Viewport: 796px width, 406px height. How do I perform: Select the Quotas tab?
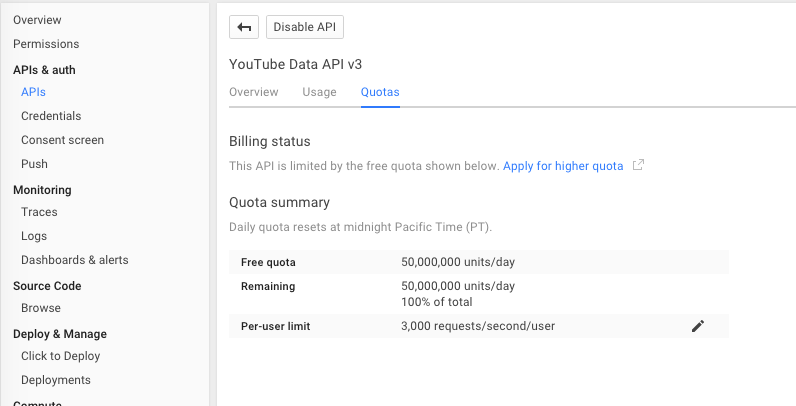pyautogui.click(x=380, y=92)
